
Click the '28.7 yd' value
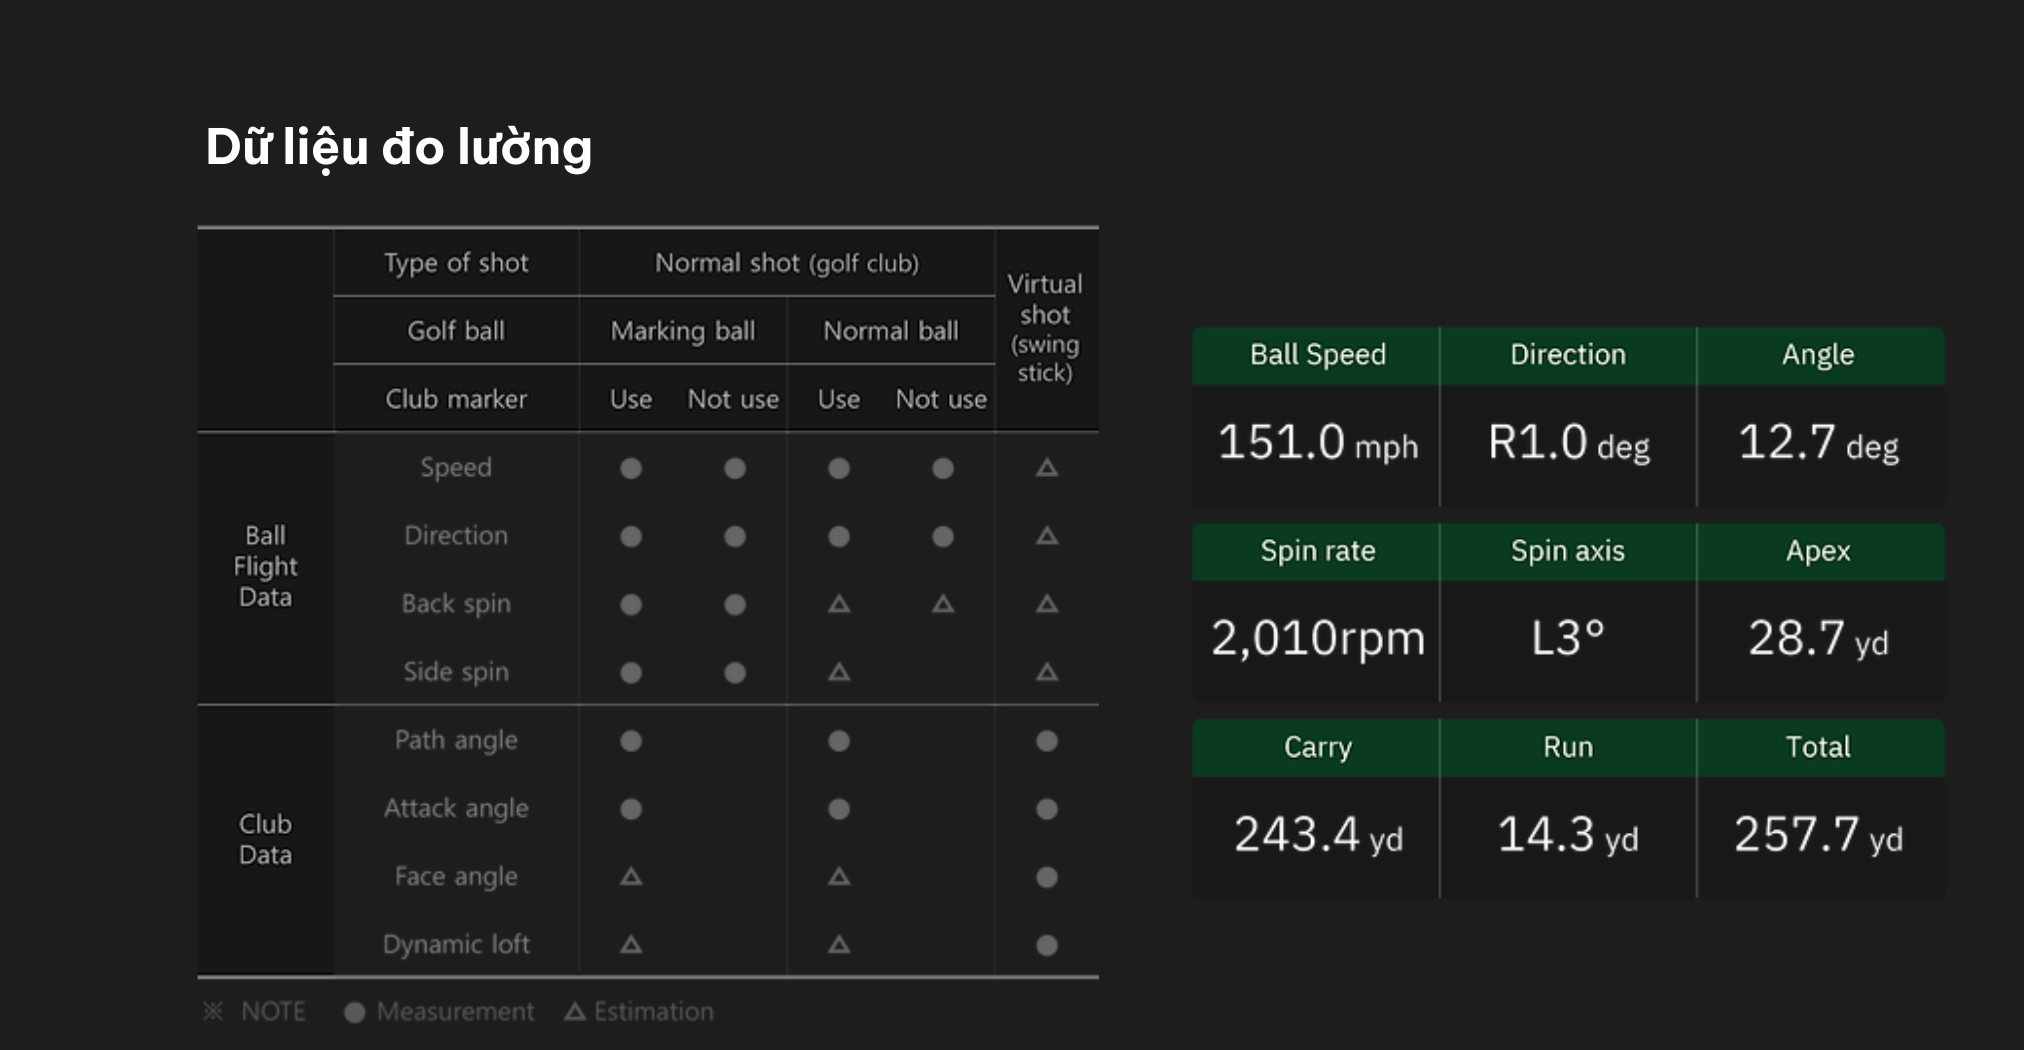tap(1818, 638)
